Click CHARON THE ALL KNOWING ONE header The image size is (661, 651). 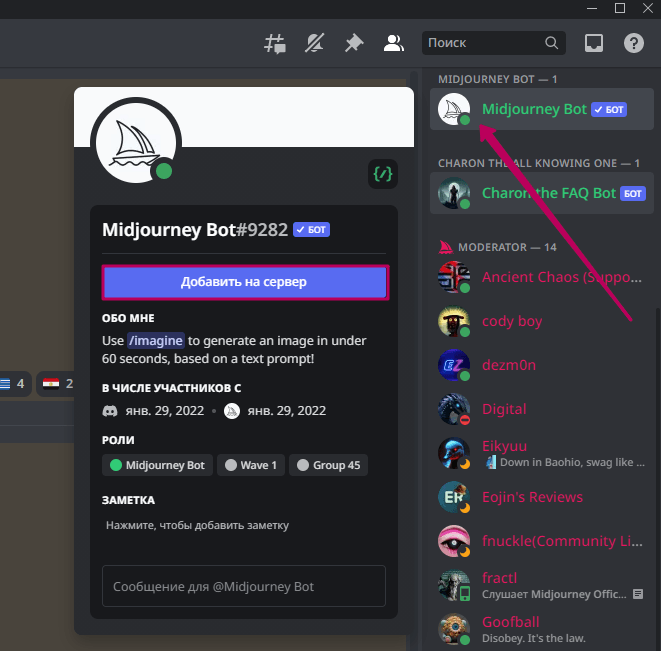(539, 163)
